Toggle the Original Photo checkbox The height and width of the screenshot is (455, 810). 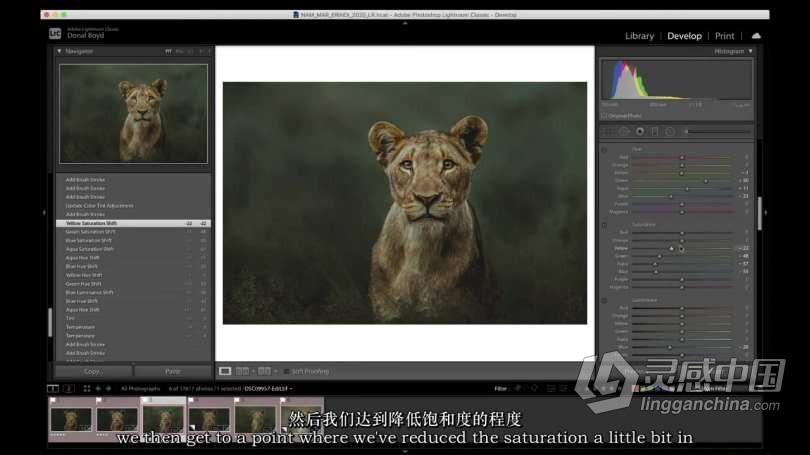604,116
